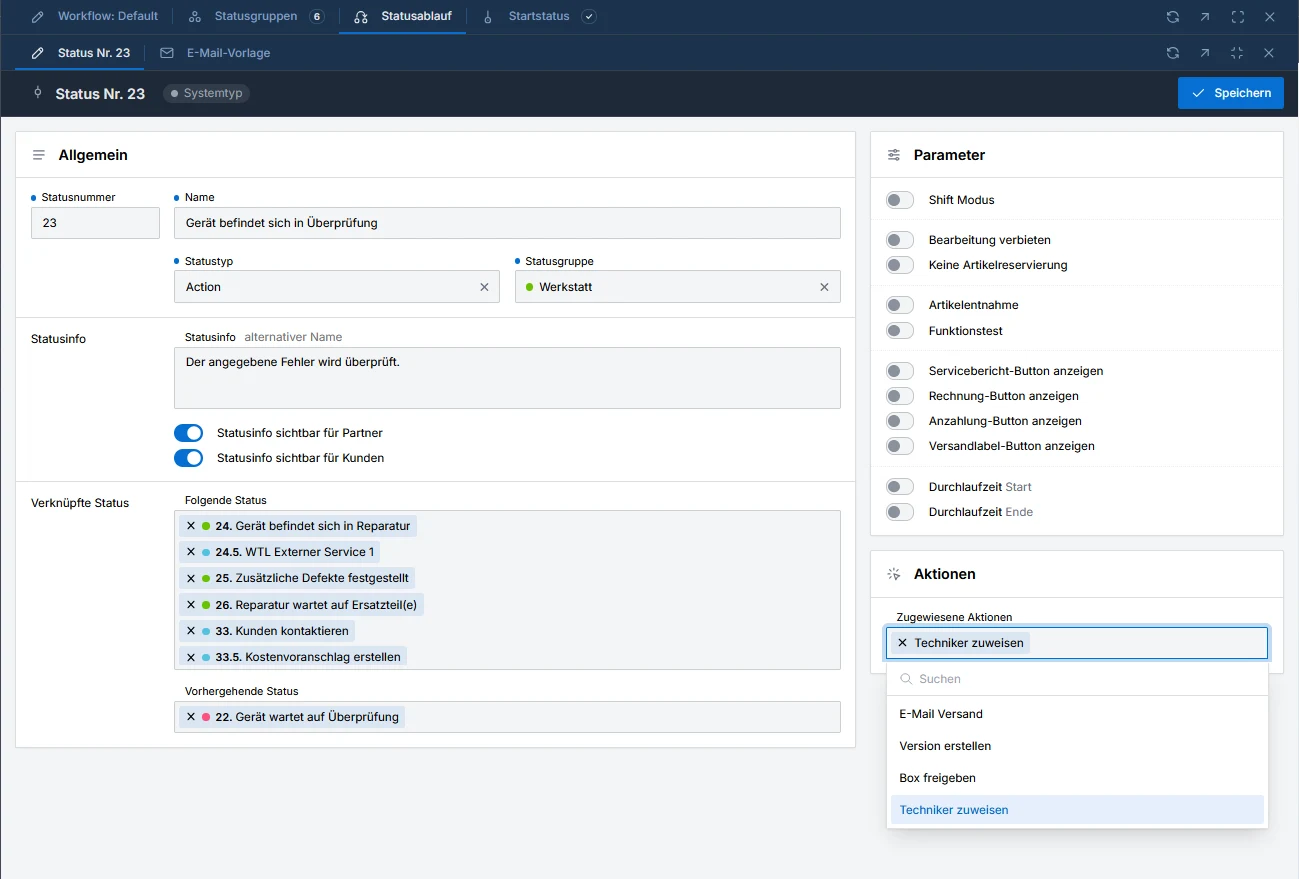Click fullscreen expand icon in top bar
This screenshot has height=879, width=1299.
click(1238, 17)
